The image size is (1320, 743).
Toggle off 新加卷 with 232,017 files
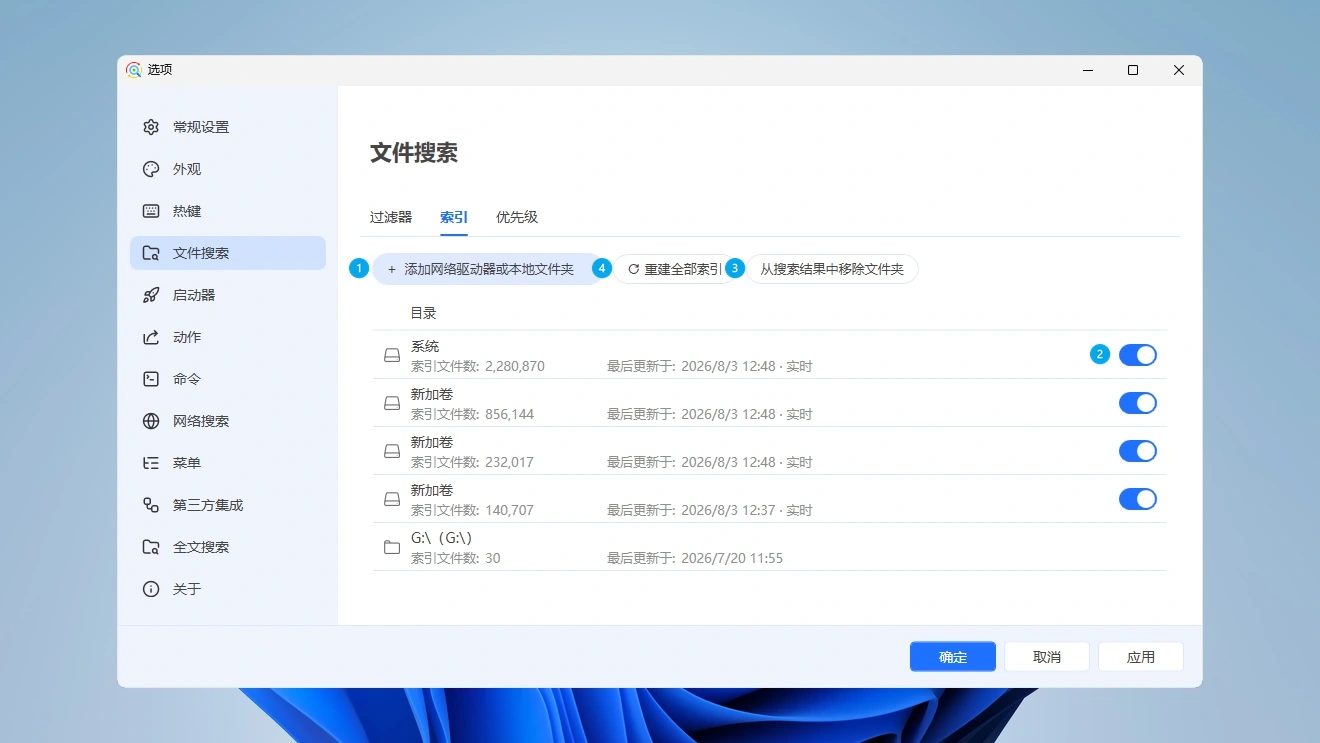1138,451
